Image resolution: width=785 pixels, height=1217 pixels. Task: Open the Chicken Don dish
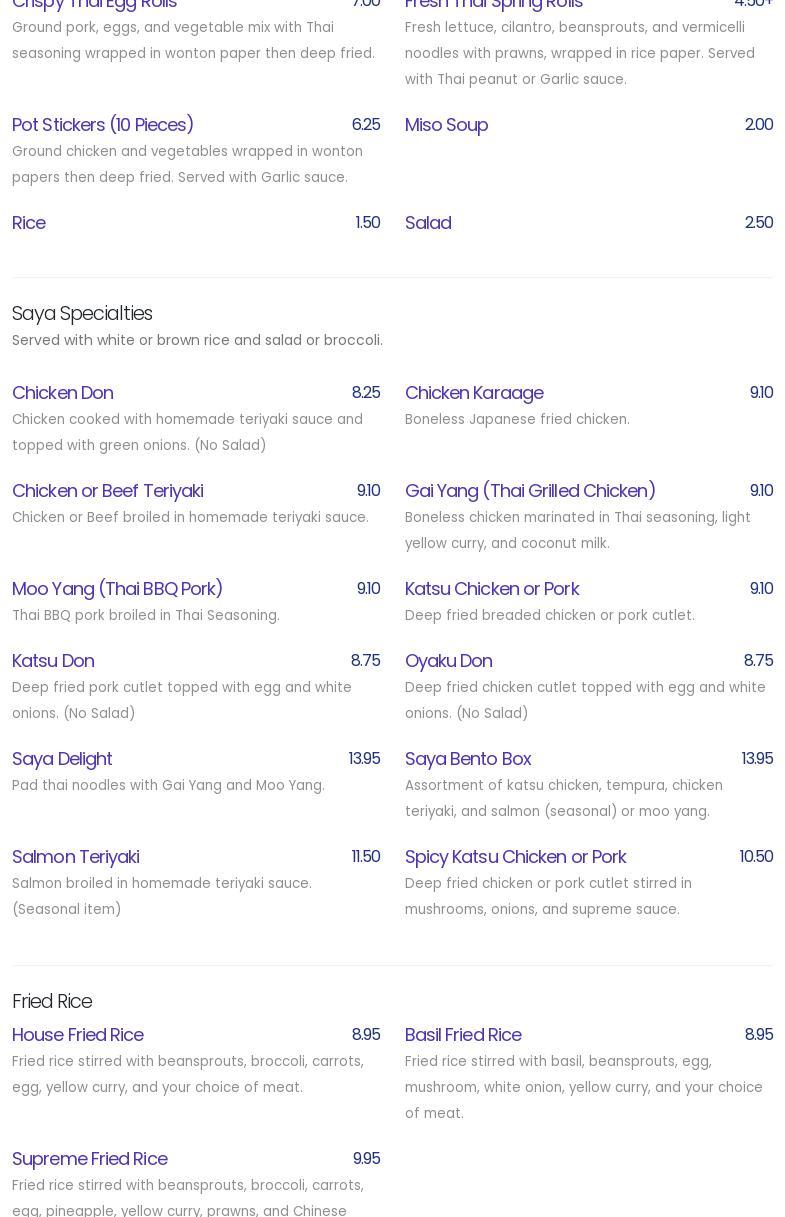pyautogui.click(x=62, y=393)
